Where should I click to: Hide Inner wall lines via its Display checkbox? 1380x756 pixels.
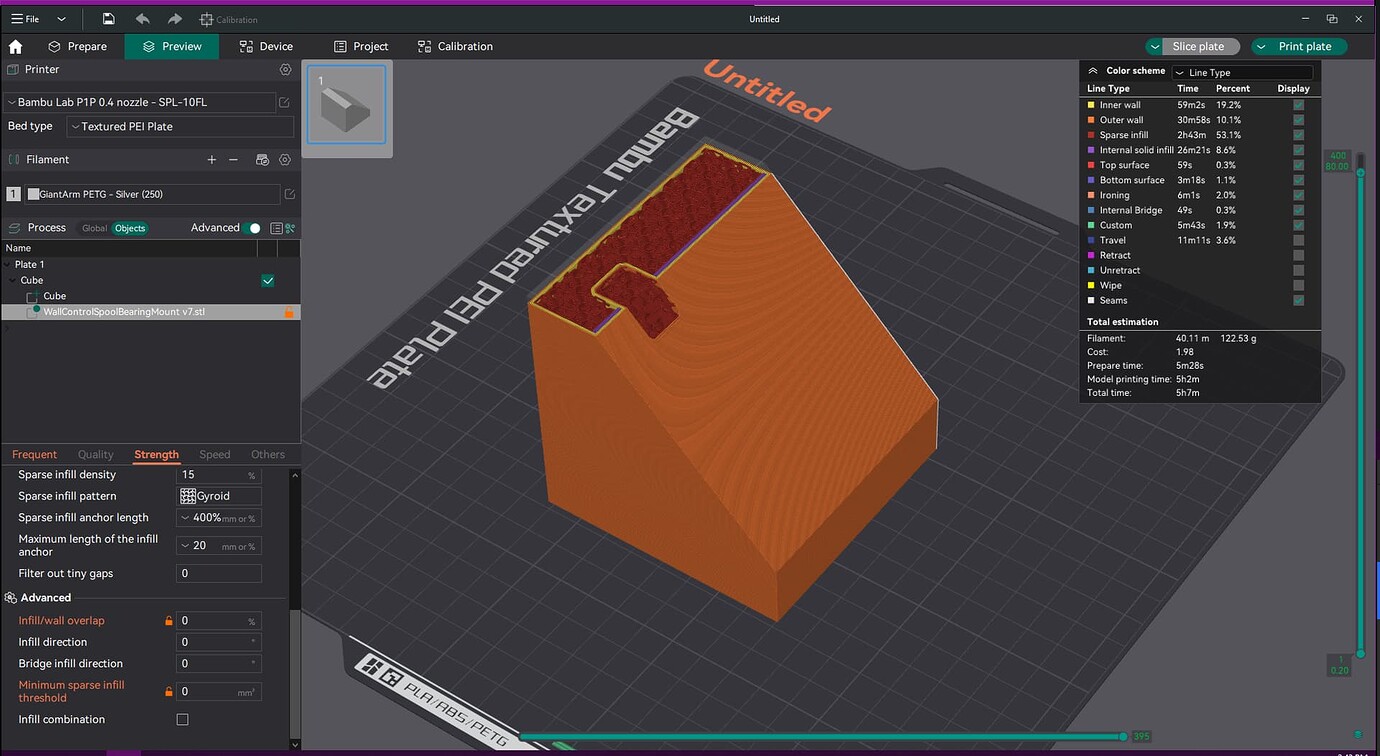(x=1298, y=105)
